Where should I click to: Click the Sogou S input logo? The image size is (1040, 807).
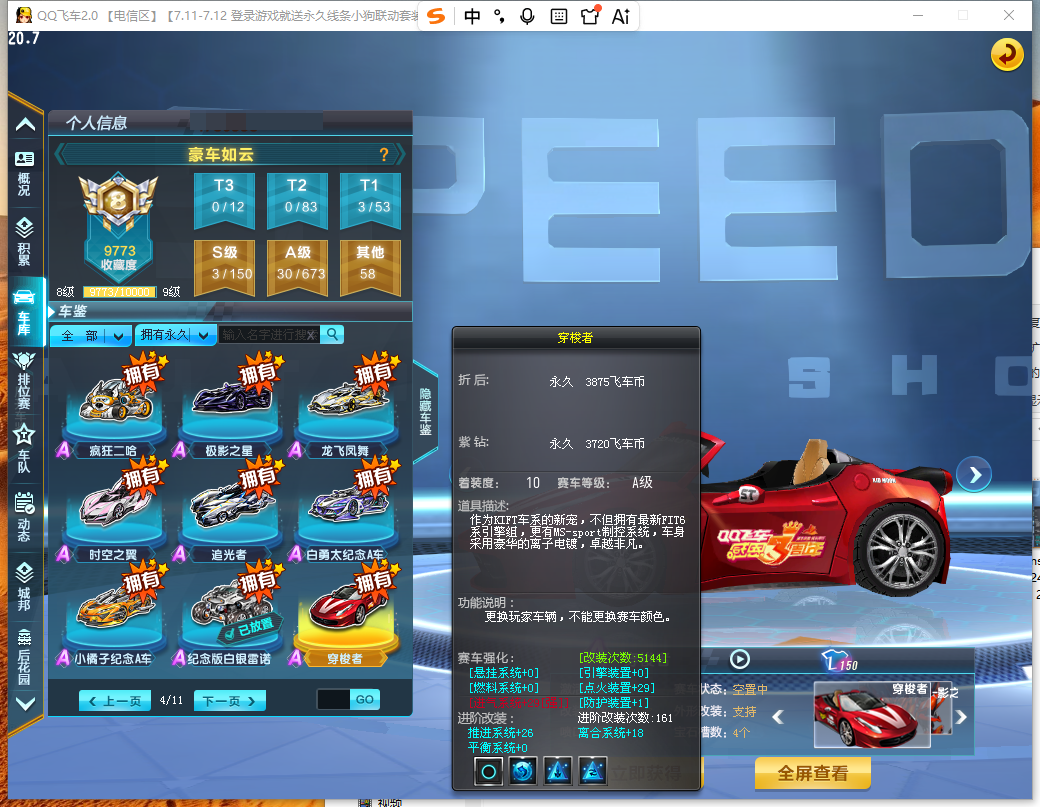[x=436, y=15]
